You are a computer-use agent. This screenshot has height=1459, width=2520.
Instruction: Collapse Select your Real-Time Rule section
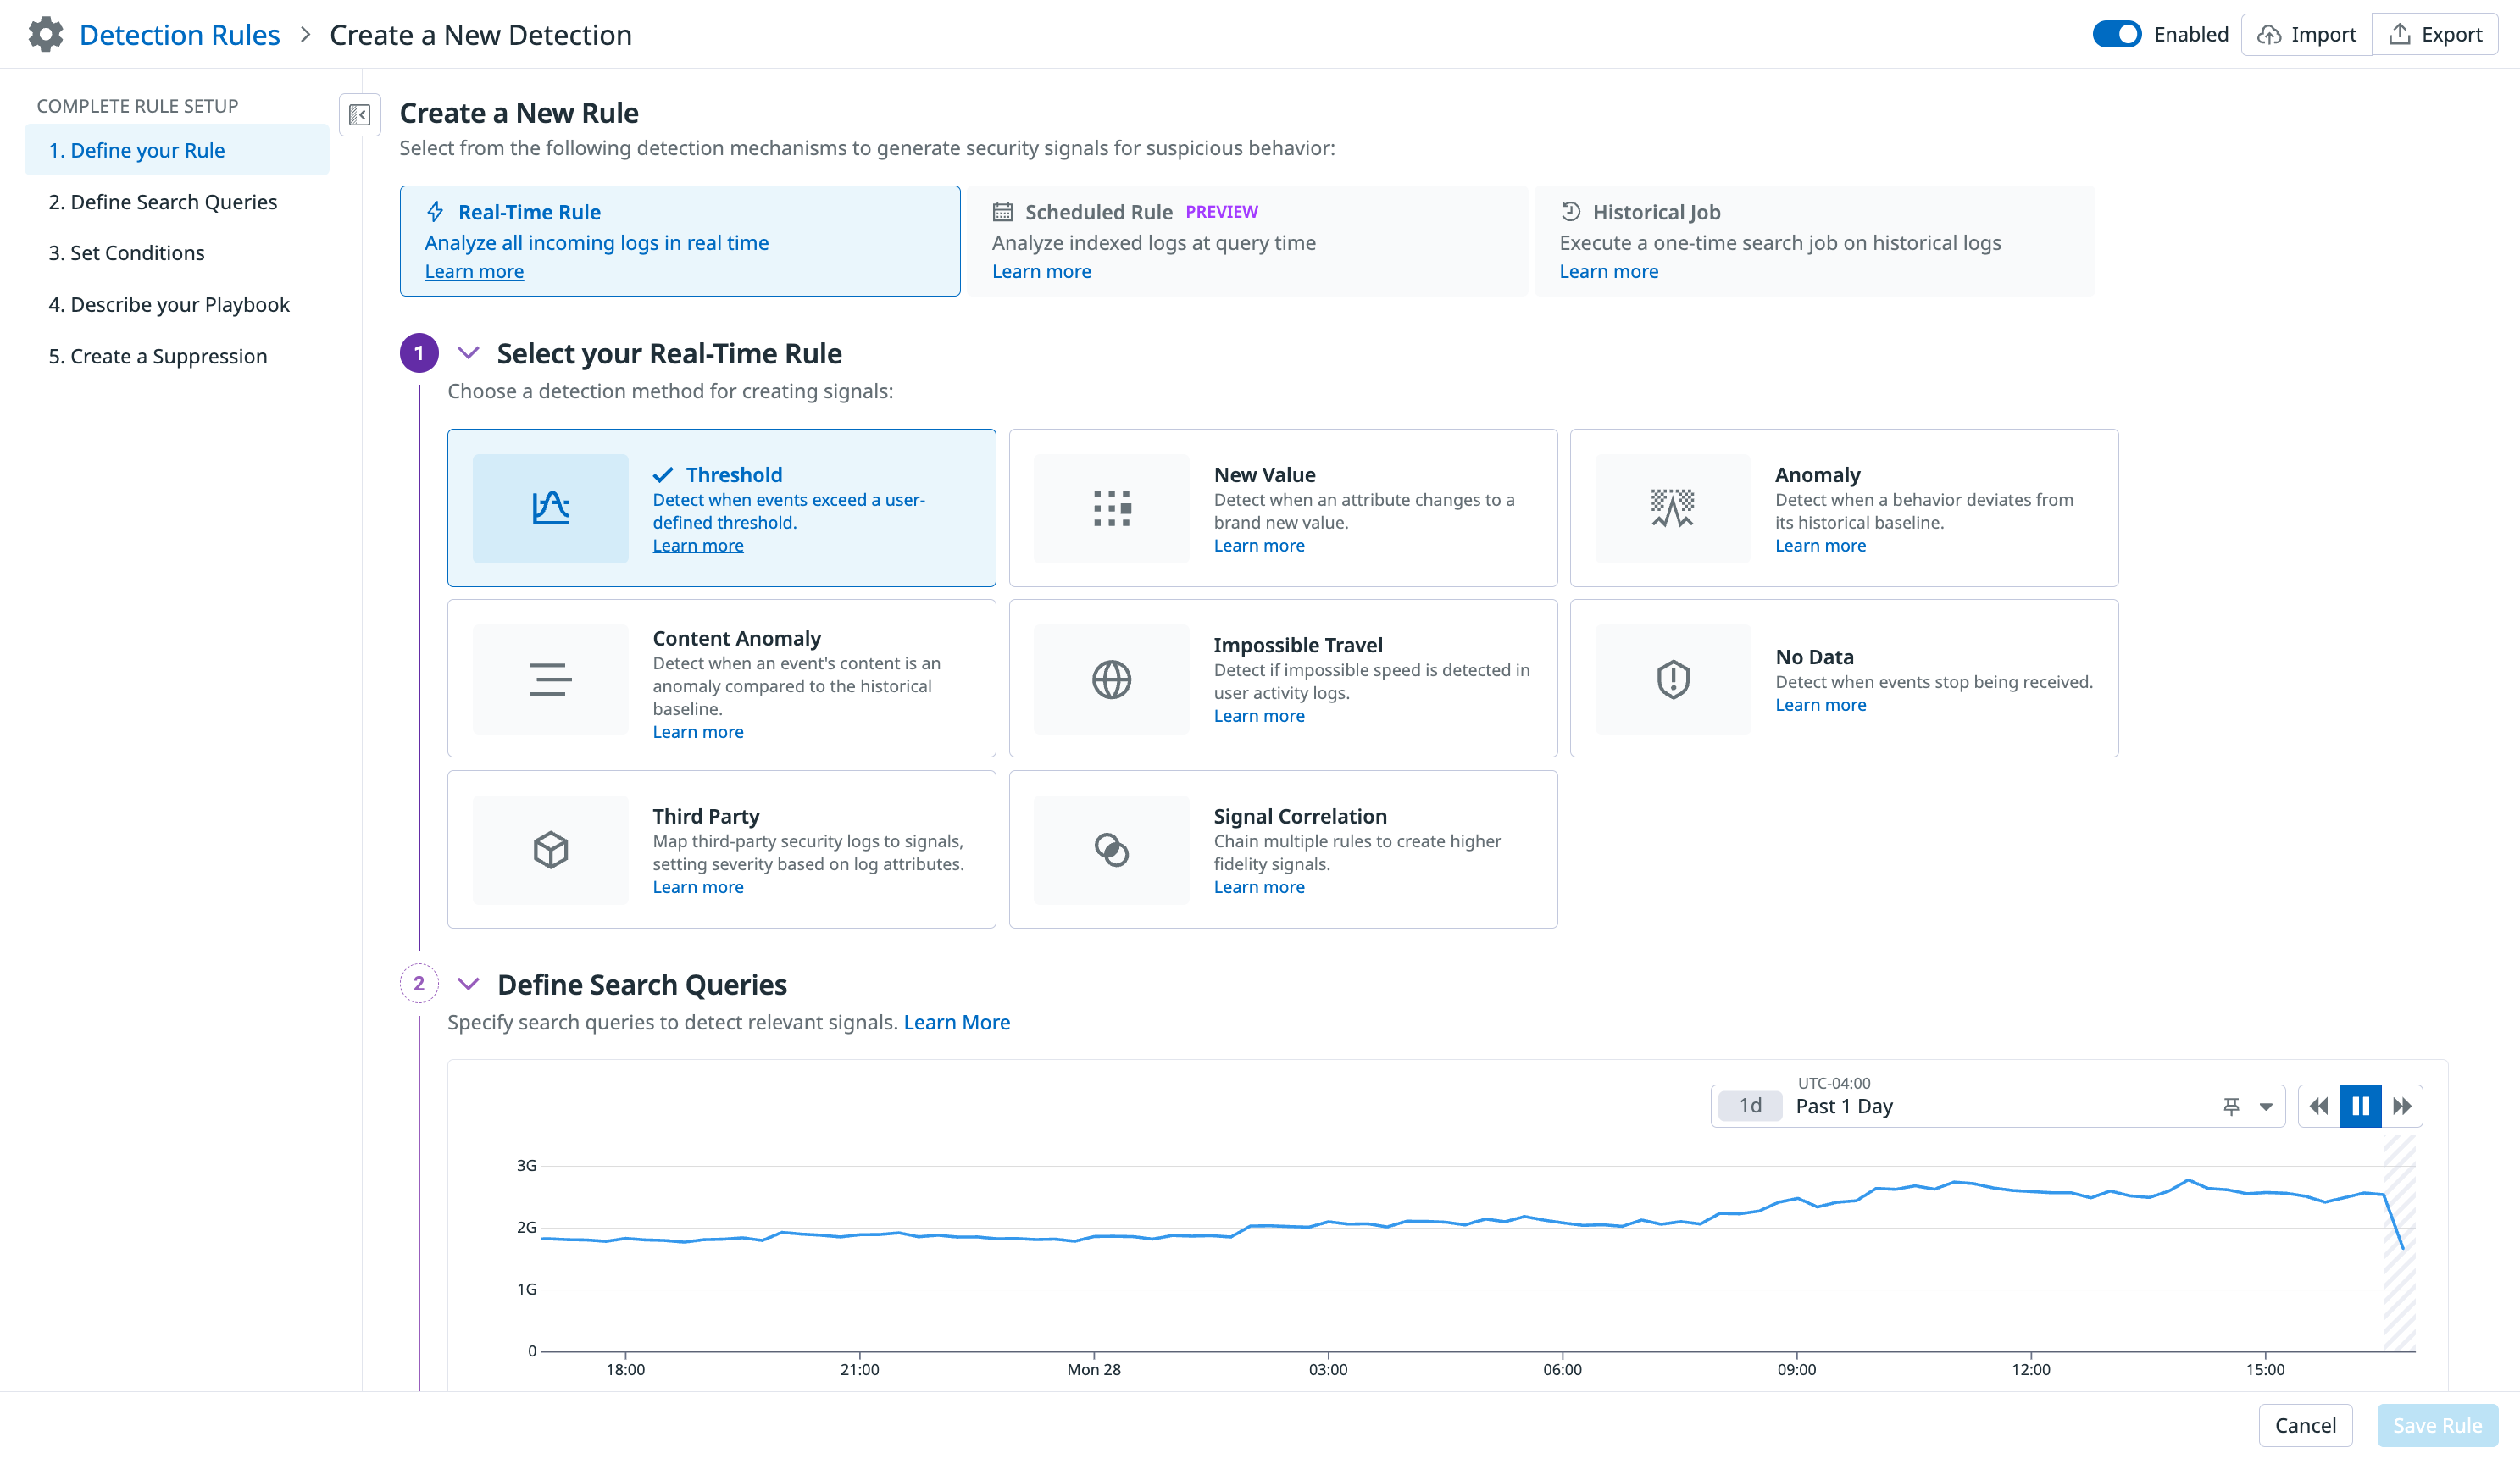click(x=468, y=353)
